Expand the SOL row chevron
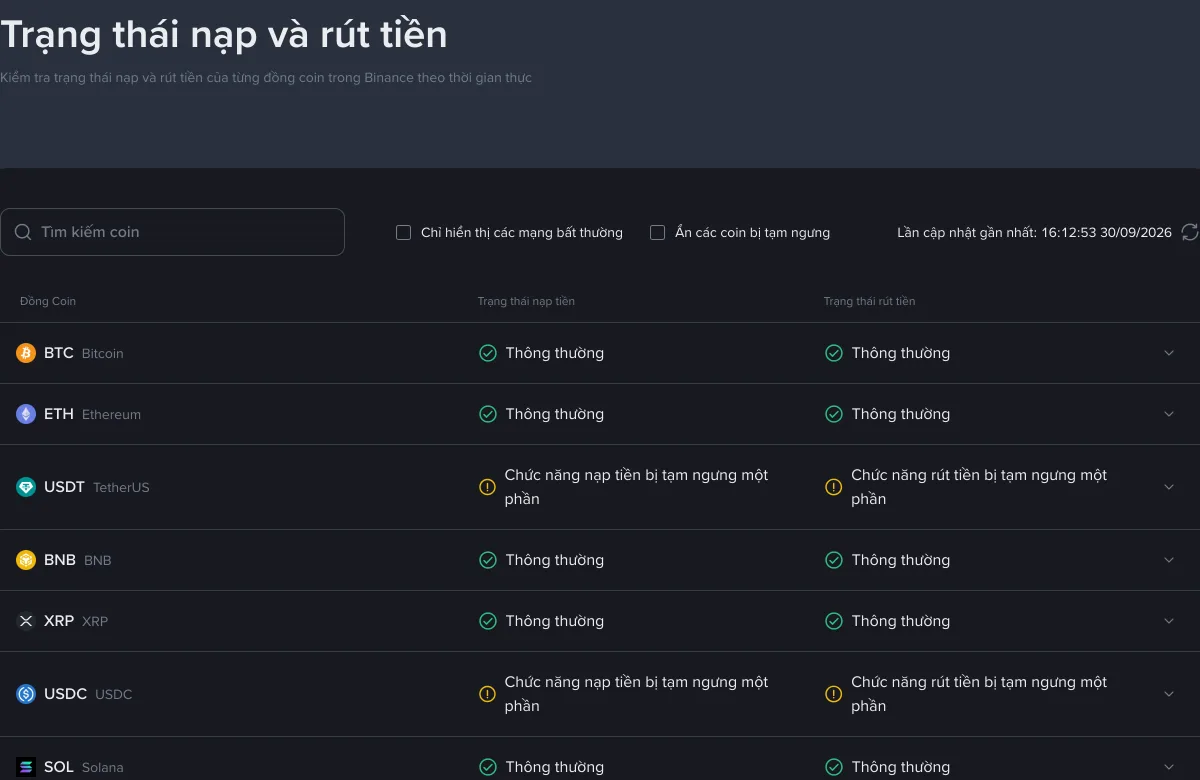This screenshot has height=780, width=1200. [x=1169, y=767]
